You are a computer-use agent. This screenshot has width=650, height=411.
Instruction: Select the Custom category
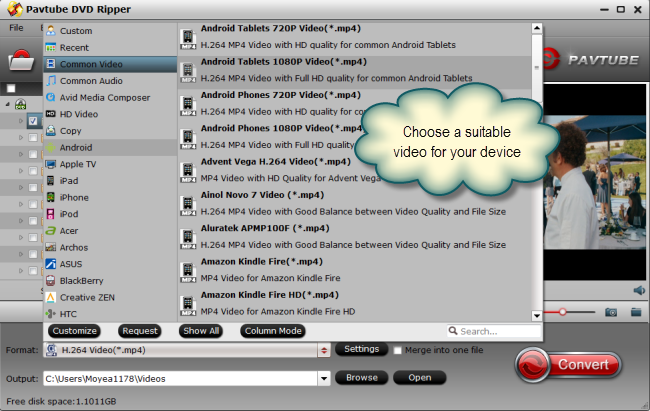110,31
